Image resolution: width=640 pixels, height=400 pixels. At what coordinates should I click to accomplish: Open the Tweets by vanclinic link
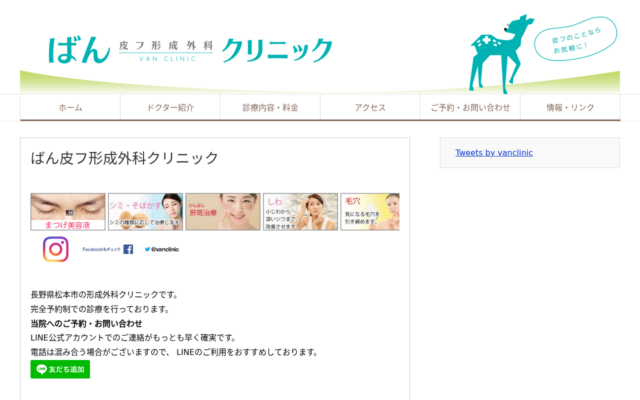(x=494, y=153)
